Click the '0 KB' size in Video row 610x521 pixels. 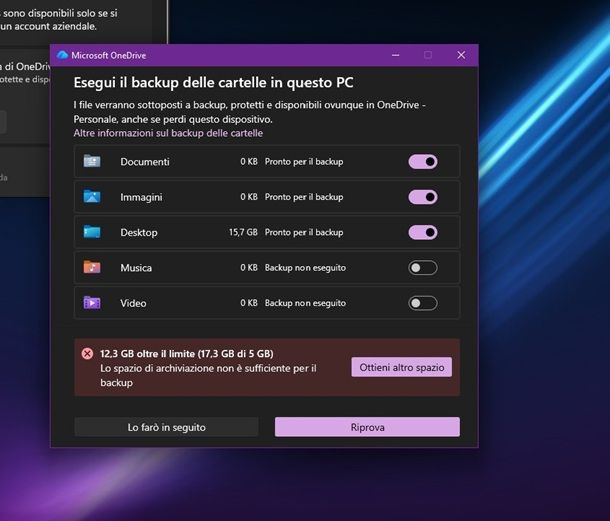click(x=249, y=303)
